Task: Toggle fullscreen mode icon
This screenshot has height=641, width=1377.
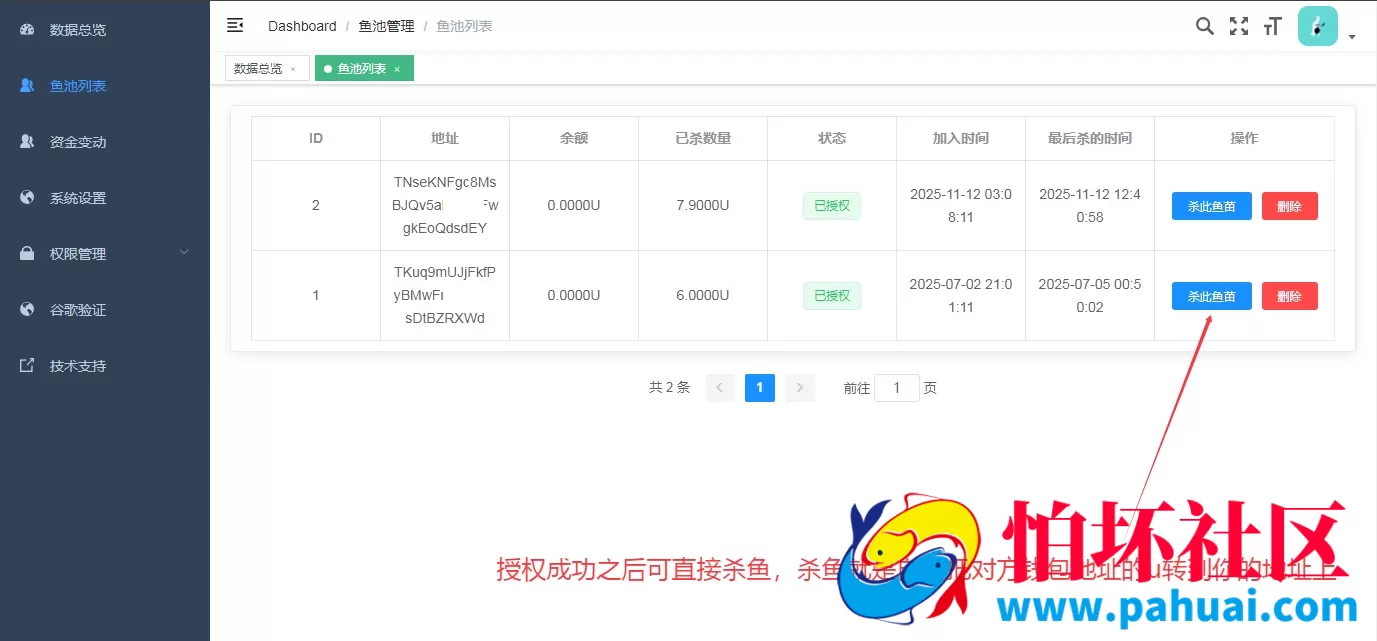Action: click(x=1239, y=26)
